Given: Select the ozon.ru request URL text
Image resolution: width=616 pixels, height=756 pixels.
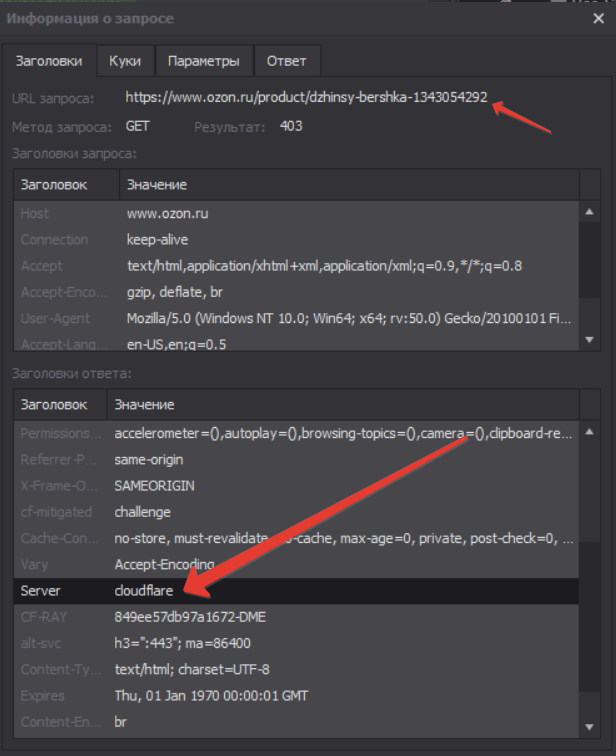Looking at the screenshot, I should (x=307, y=97).
